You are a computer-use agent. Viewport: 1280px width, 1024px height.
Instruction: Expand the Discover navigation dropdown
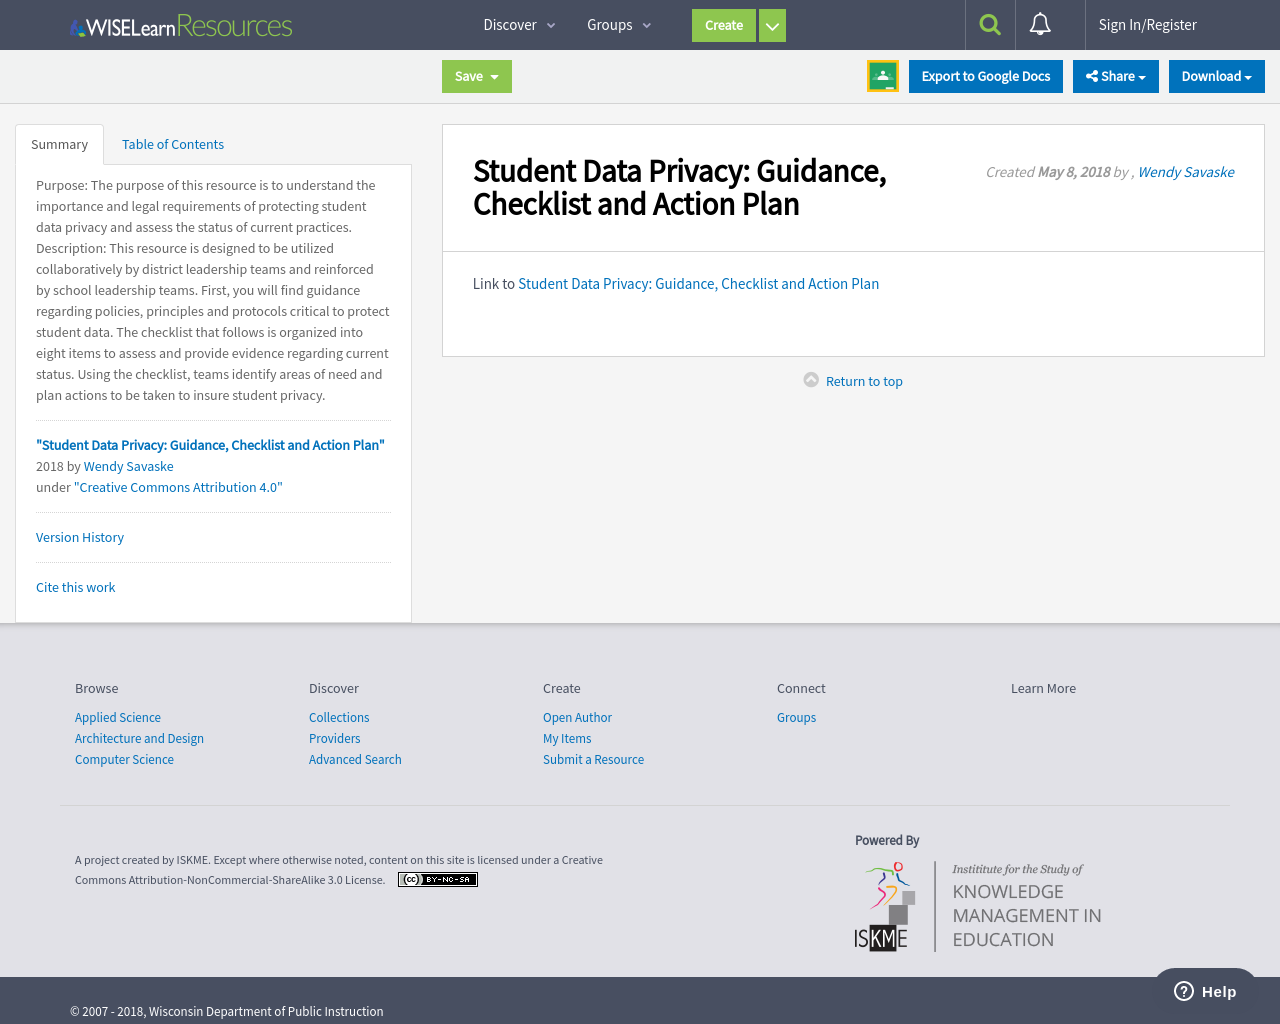[518, 24]
